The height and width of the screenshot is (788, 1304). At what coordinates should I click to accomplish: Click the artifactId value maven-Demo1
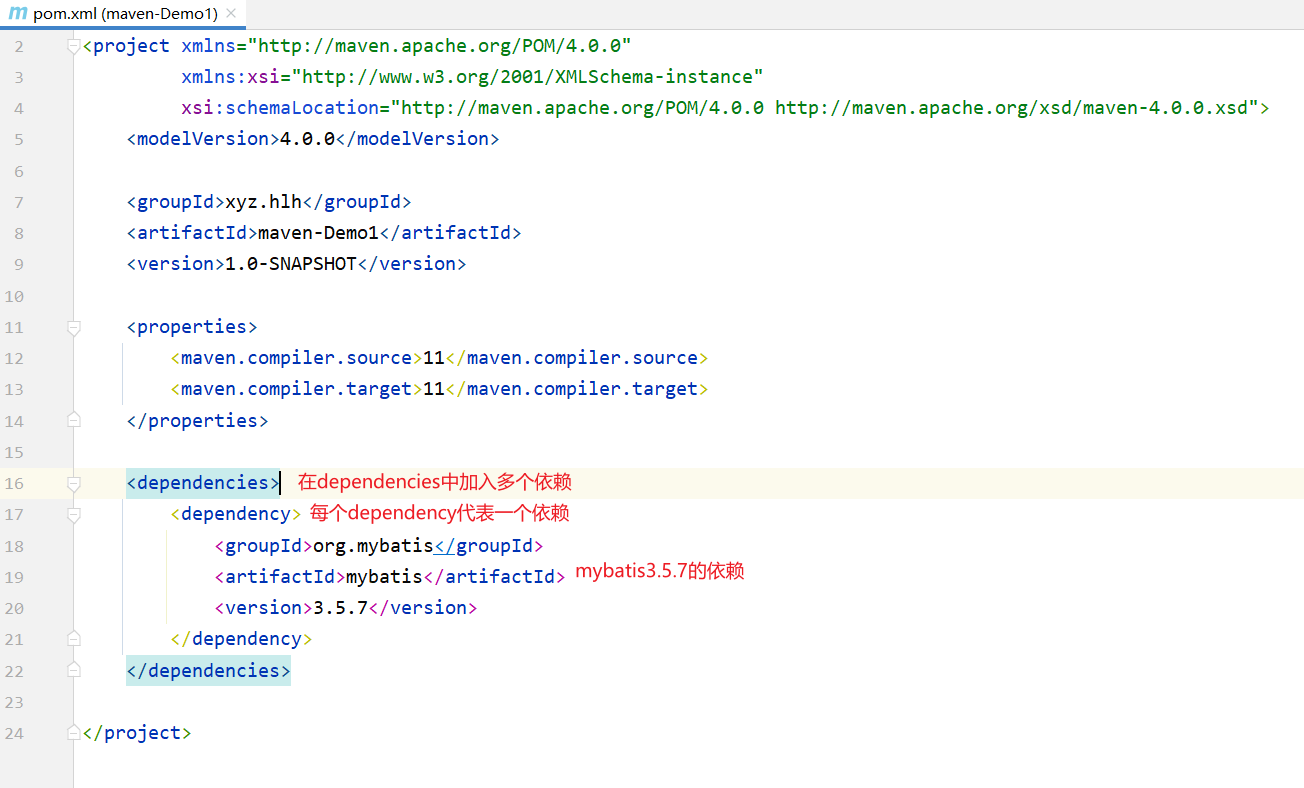(x=318, y=233)
